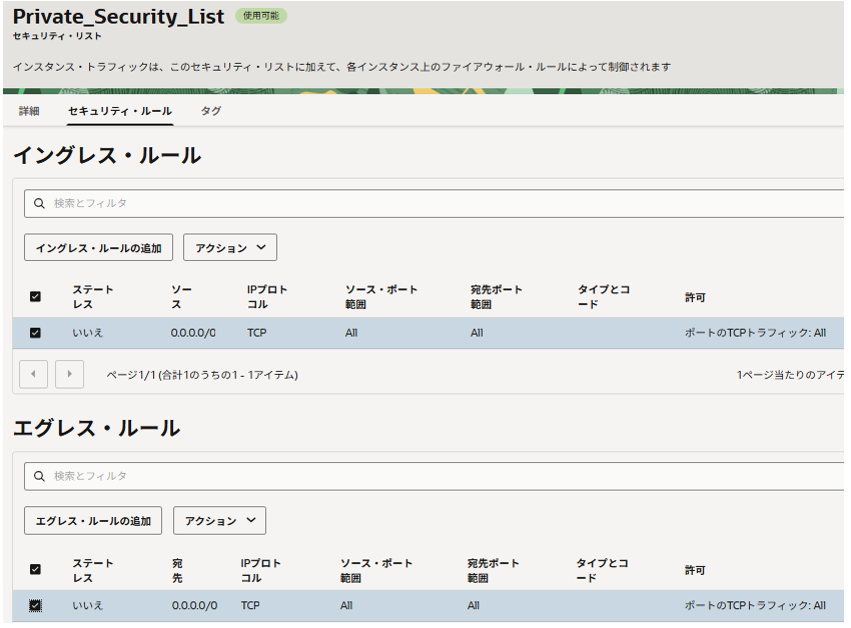Click the エグレス・ルールの追加 button
The image size is (851, 628).
(x=93, y=521)
